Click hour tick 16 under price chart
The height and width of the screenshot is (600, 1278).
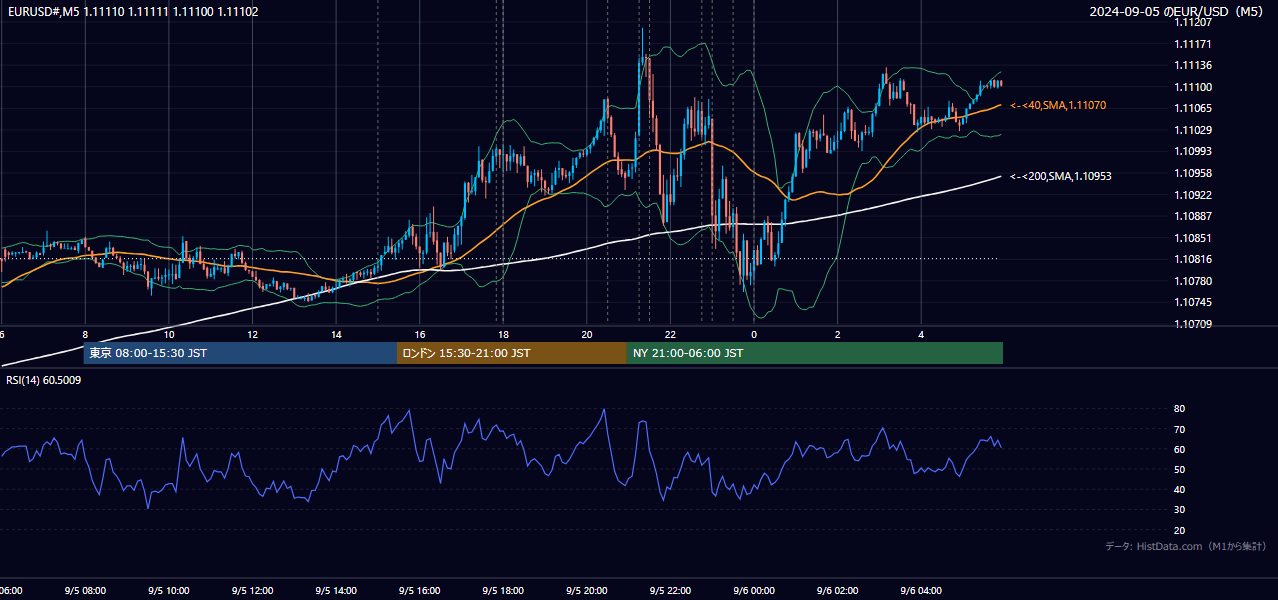click(420, 334)
